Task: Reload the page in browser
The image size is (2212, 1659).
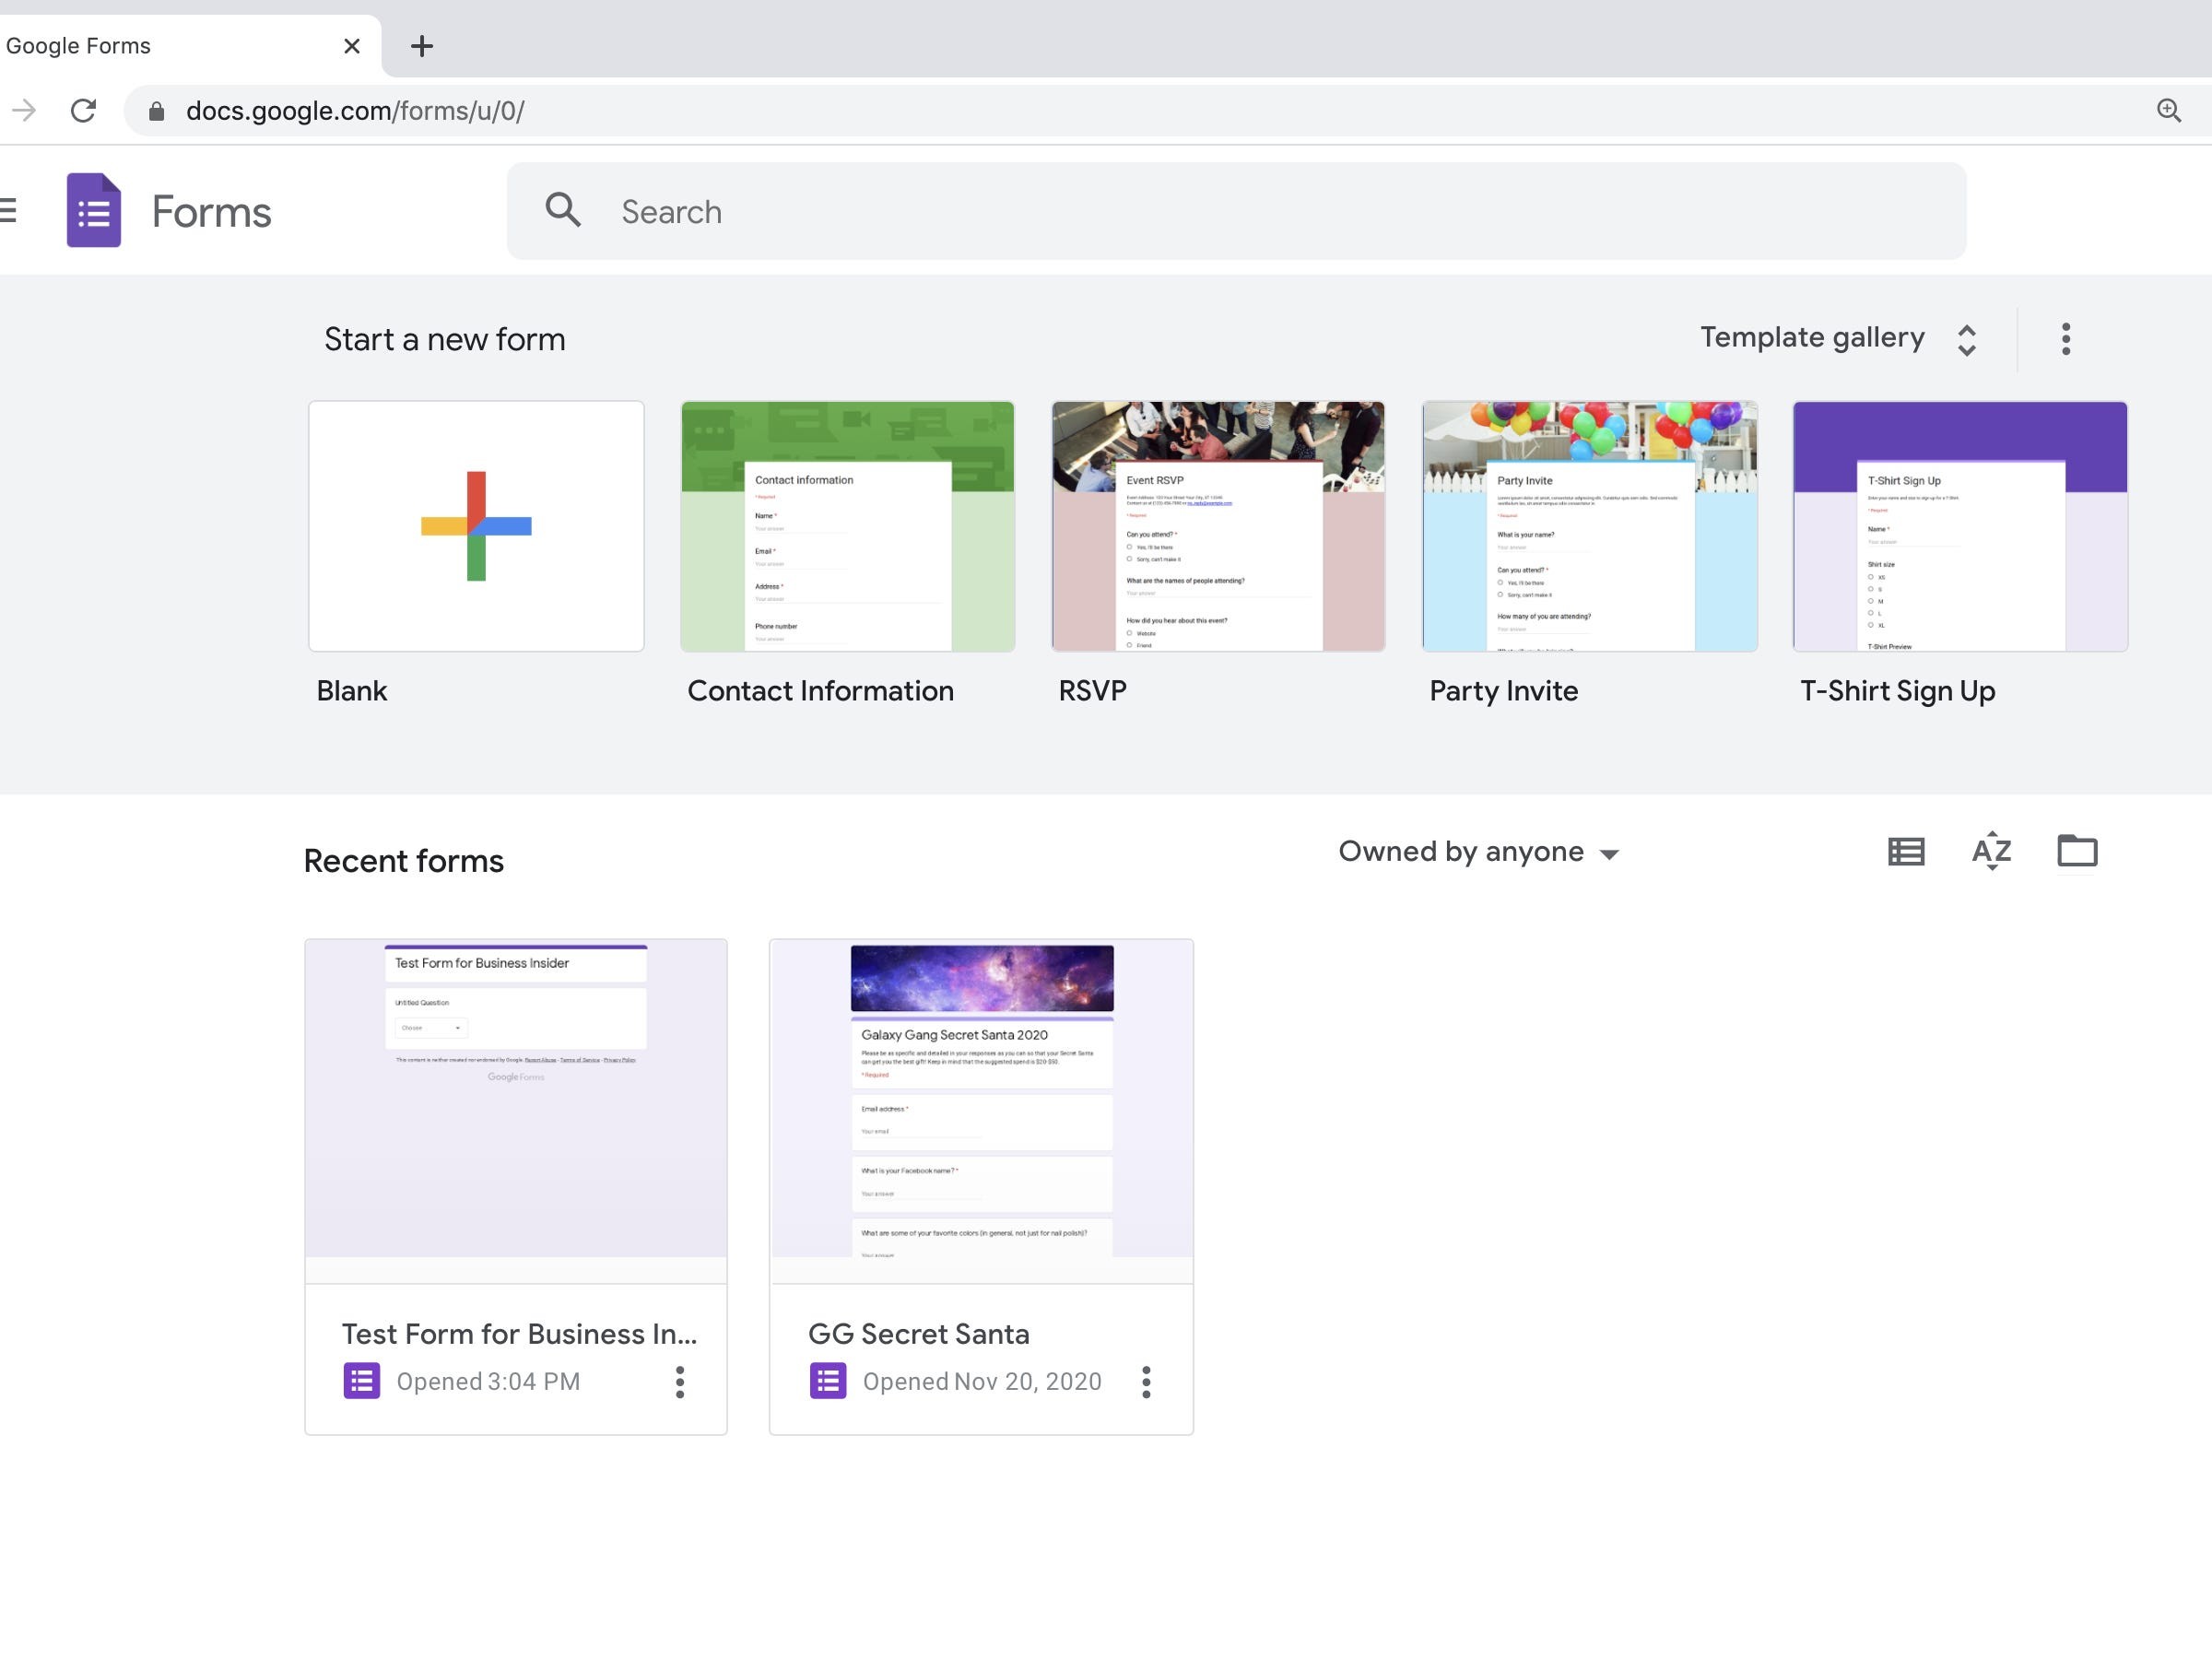Action: [84, 110]
